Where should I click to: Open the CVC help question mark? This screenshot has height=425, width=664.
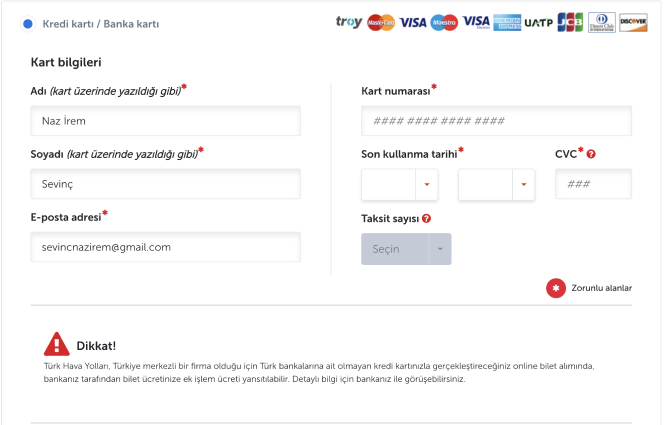click(591, 154)
